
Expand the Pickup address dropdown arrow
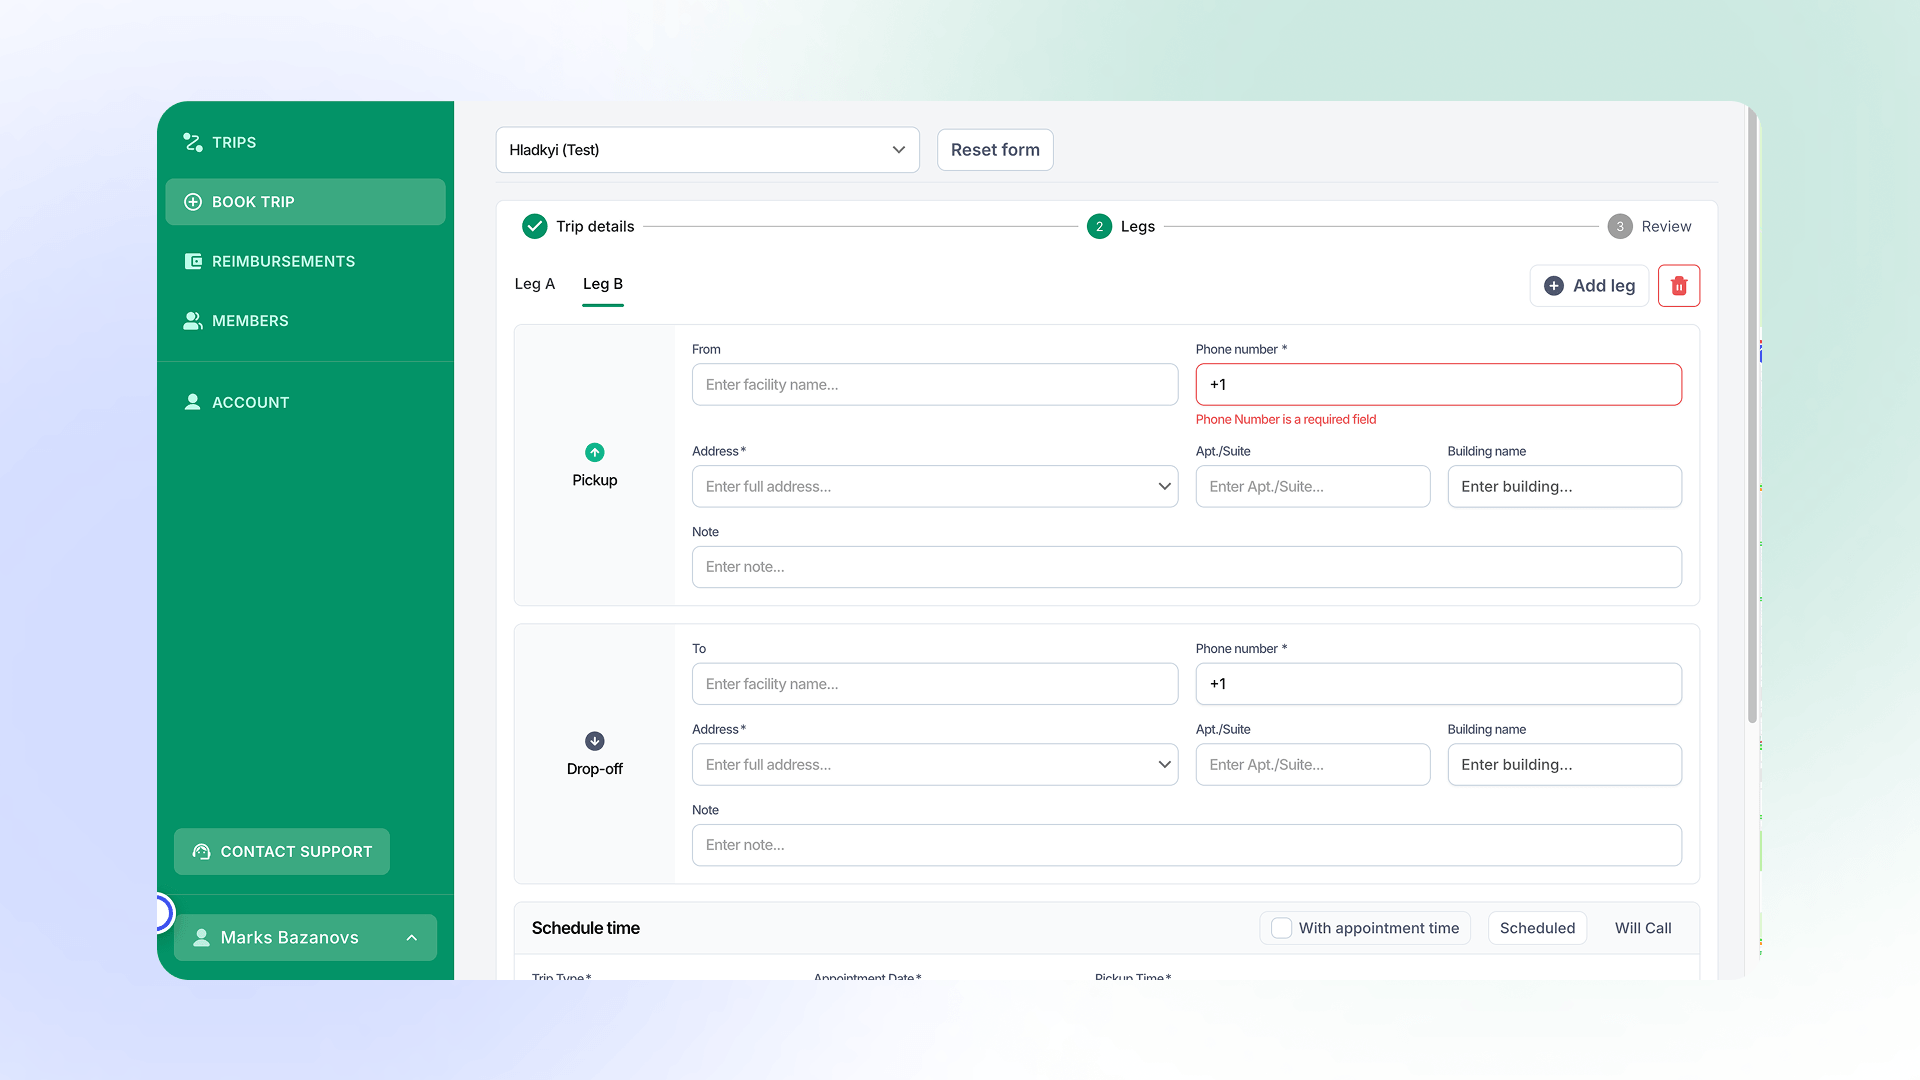click(x=1164, y=487)
